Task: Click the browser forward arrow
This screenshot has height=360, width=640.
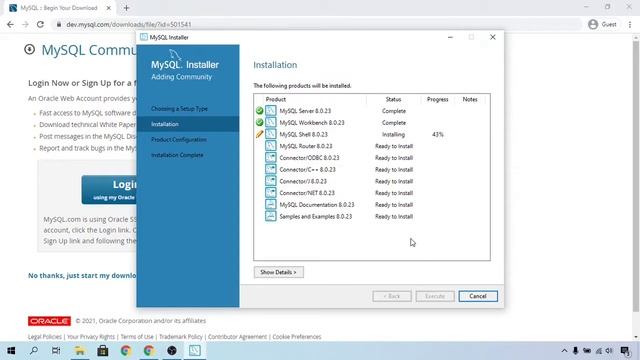Action: point(25,24)
